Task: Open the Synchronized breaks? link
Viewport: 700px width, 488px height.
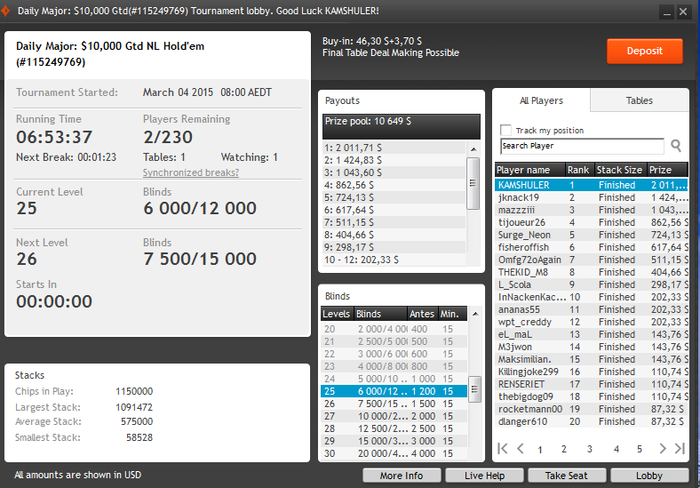Action: coord(191,172)
